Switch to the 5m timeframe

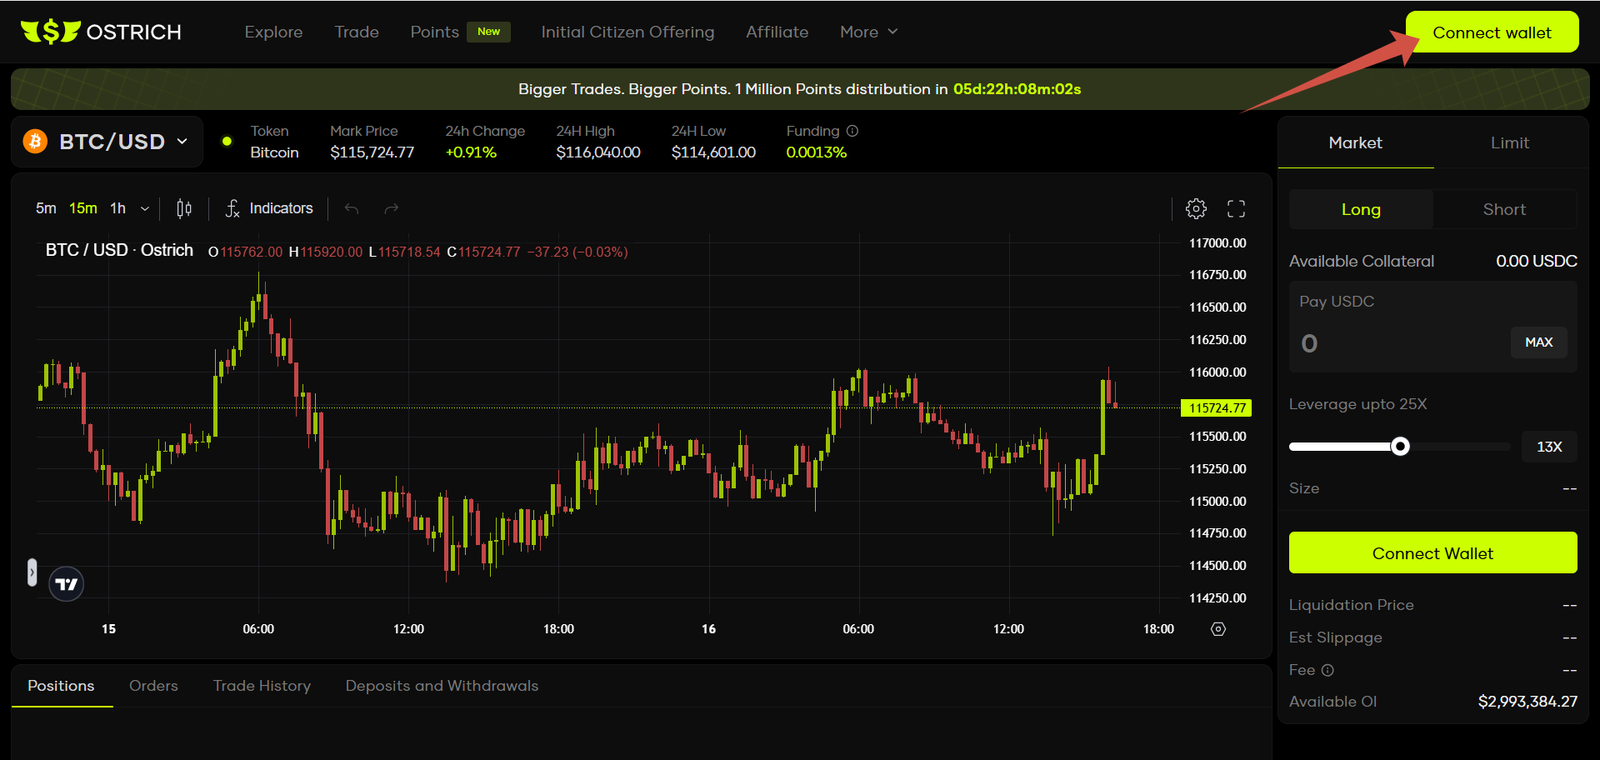coord(46,208)
